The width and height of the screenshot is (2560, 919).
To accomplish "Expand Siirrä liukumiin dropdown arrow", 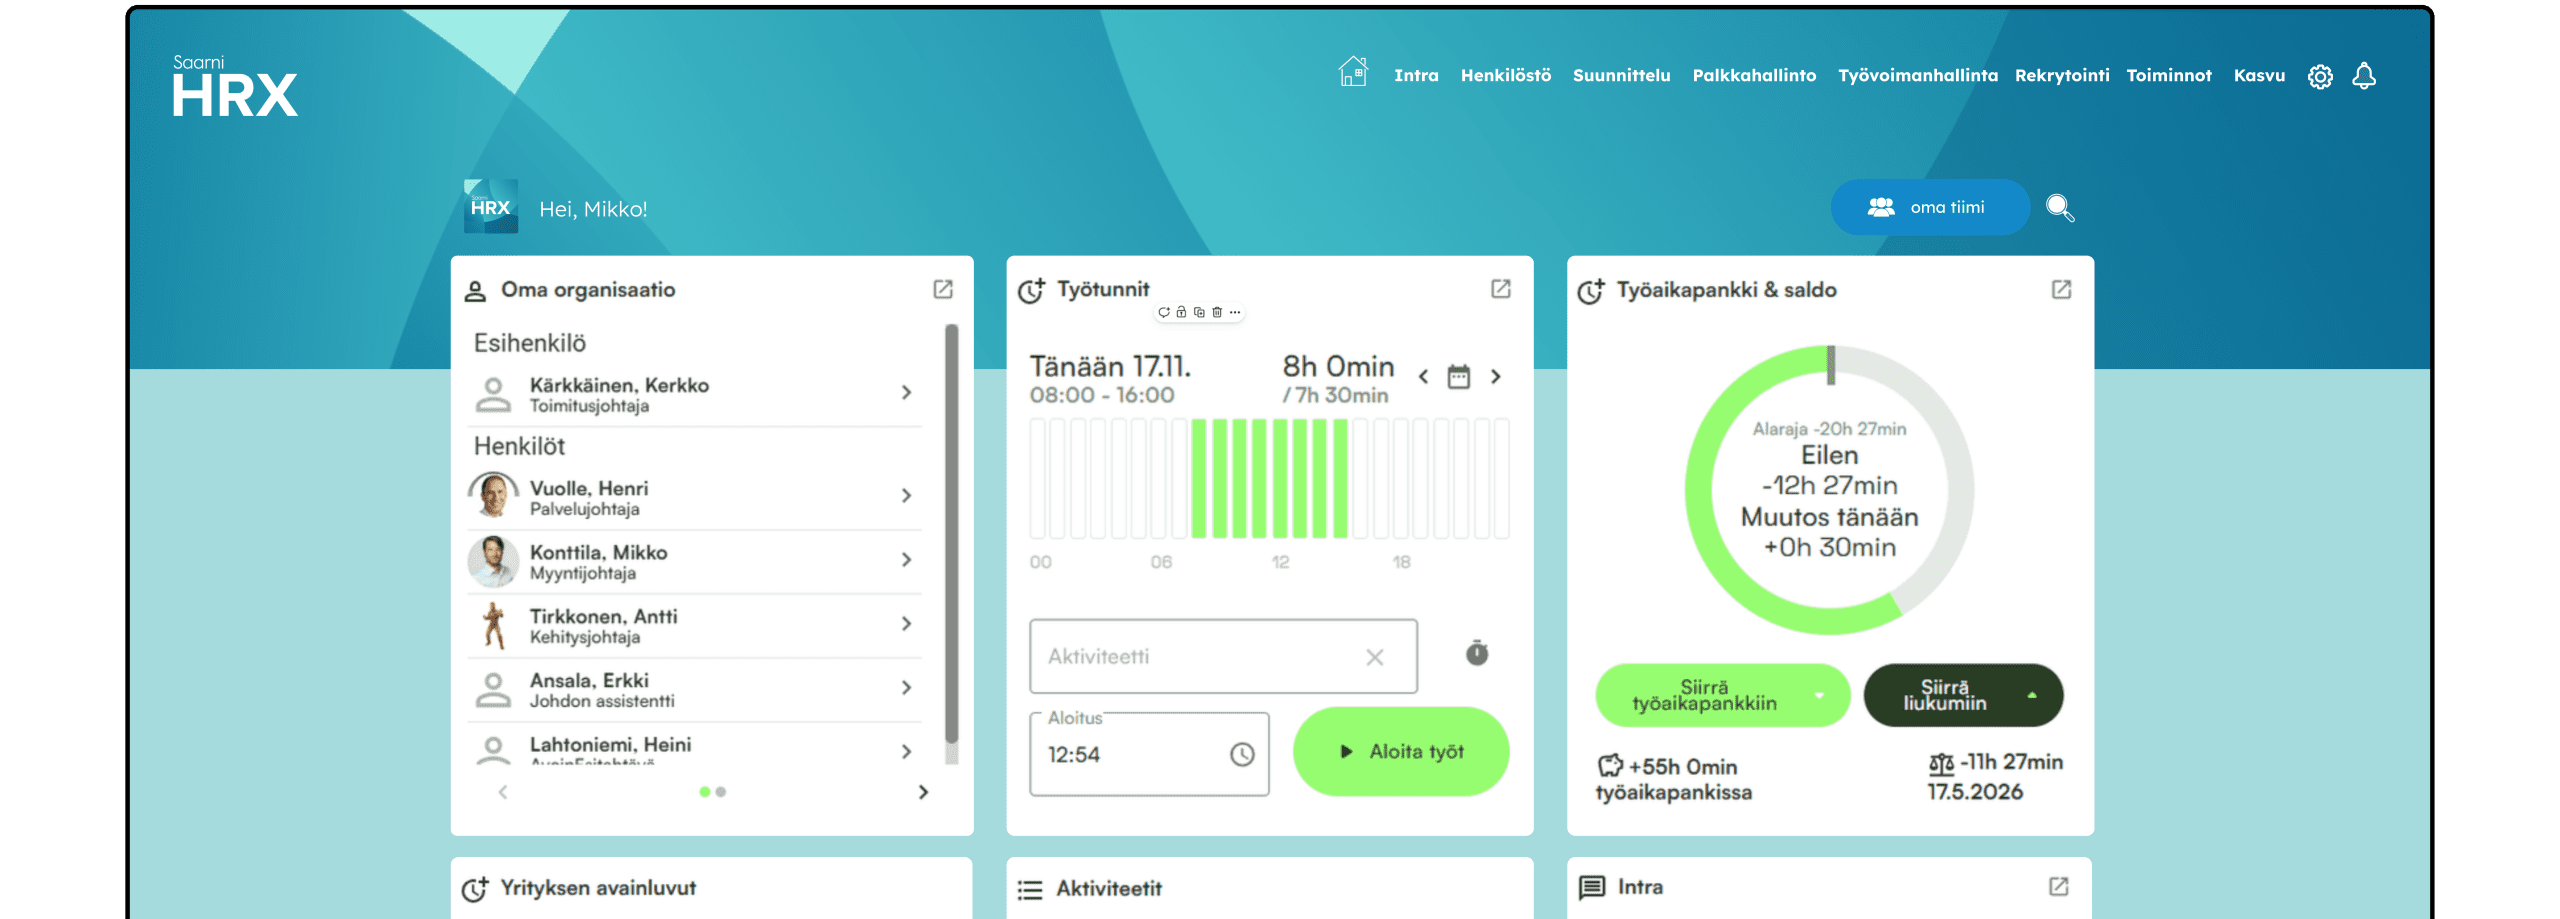I will tap(2032, 695).
